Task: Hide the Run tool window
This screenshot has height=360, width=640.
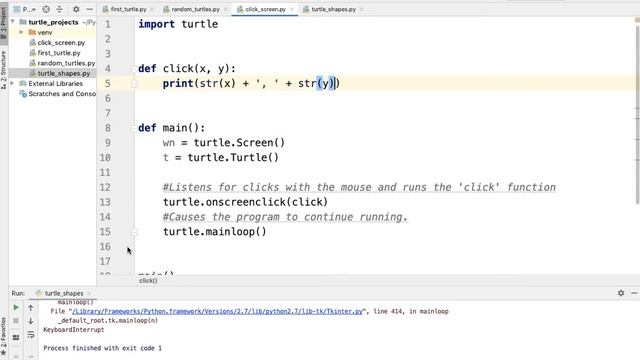Action: [x=634, y=293]
